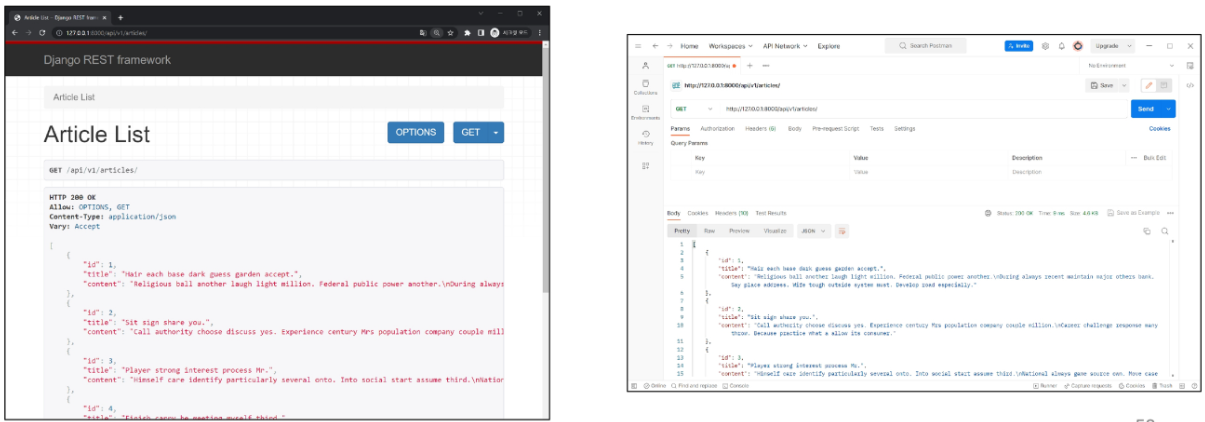The image size is (1205, 422).
Task: Copy the Postman response body
Action: click(1147, 231)
